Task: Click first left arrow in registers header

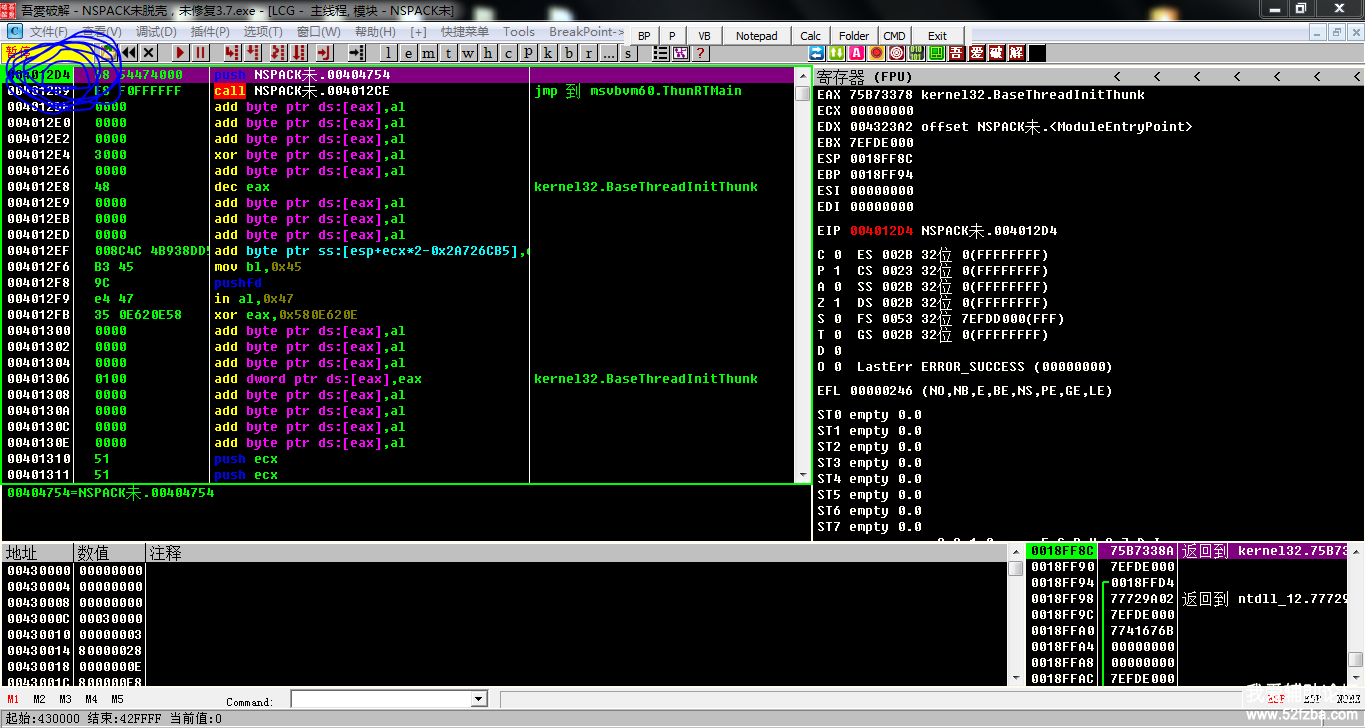Action: point(1117,77)
